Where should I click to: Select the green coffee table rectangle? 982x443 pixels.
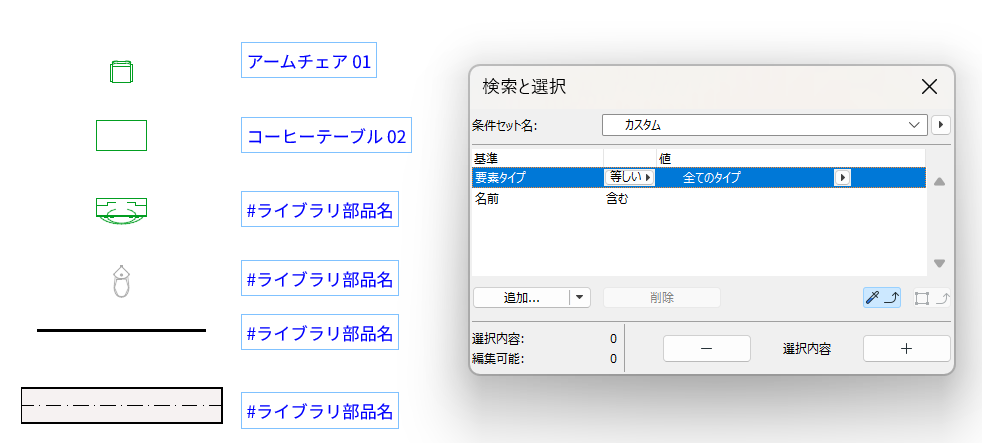(121, 135)
